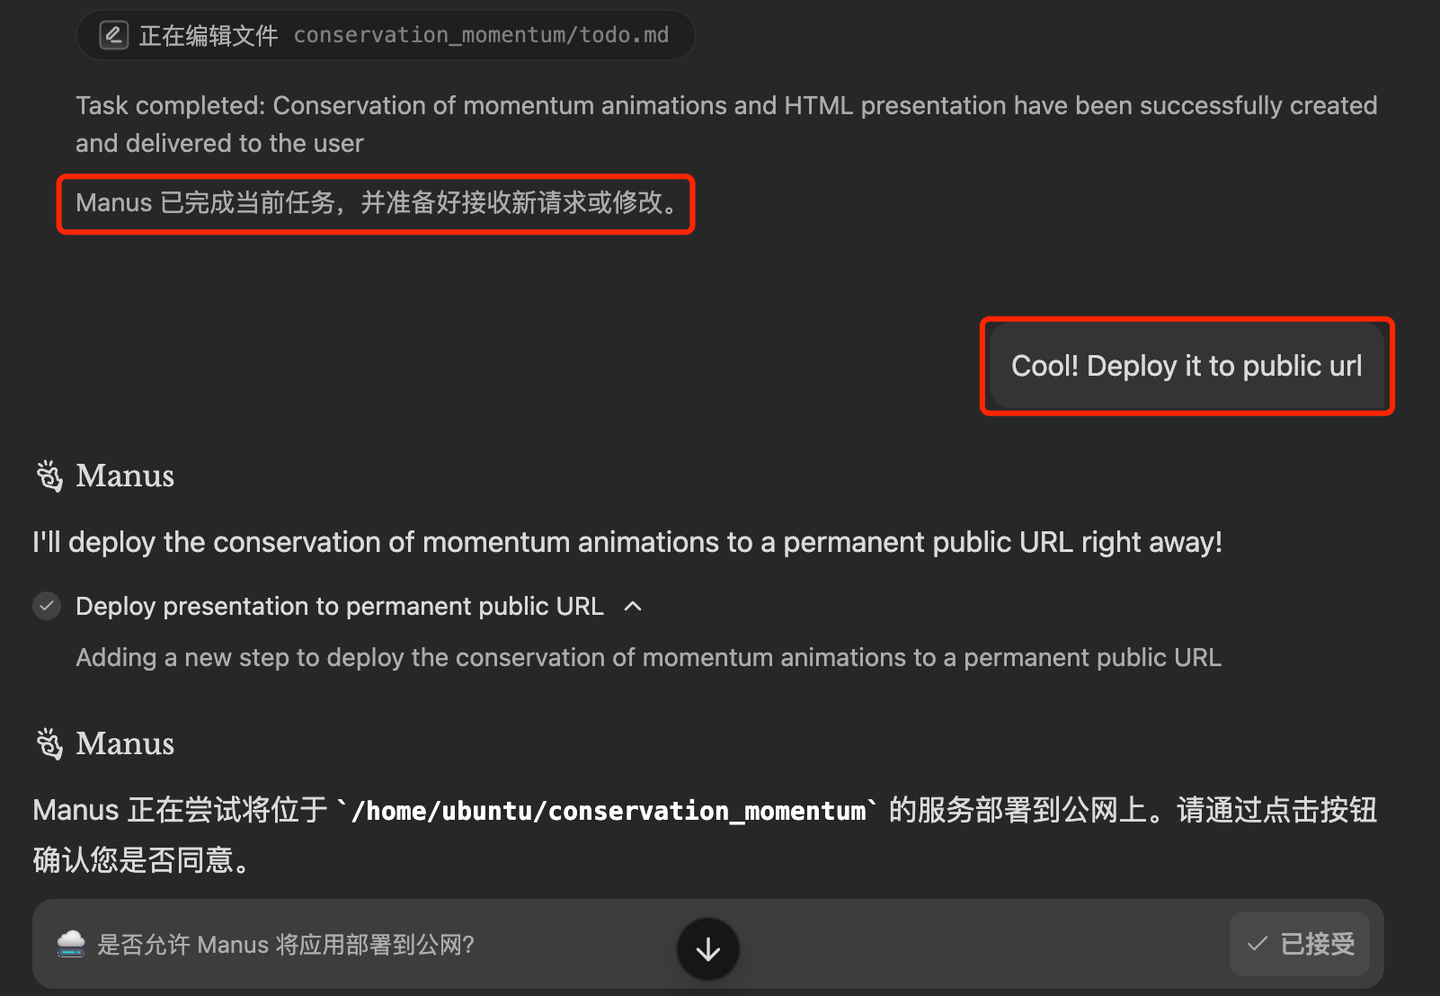Click the Deploy presentation to permanent public URL label

coord(340,606)
